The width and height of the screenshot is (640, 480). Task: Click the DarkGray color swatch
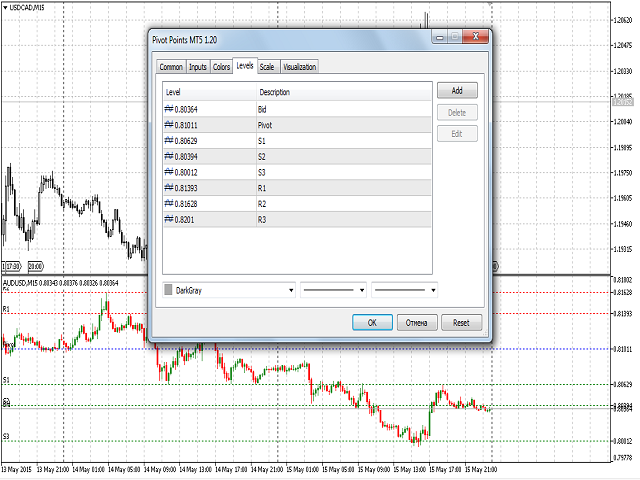pos(168,290)
